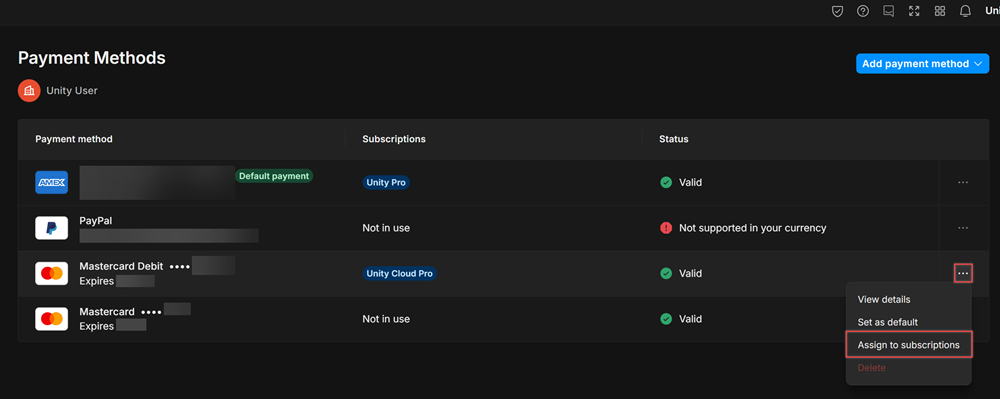Click the PayPal logo icon
Image resolution: width=1000 pixels, height=399 pixels.
52,228
